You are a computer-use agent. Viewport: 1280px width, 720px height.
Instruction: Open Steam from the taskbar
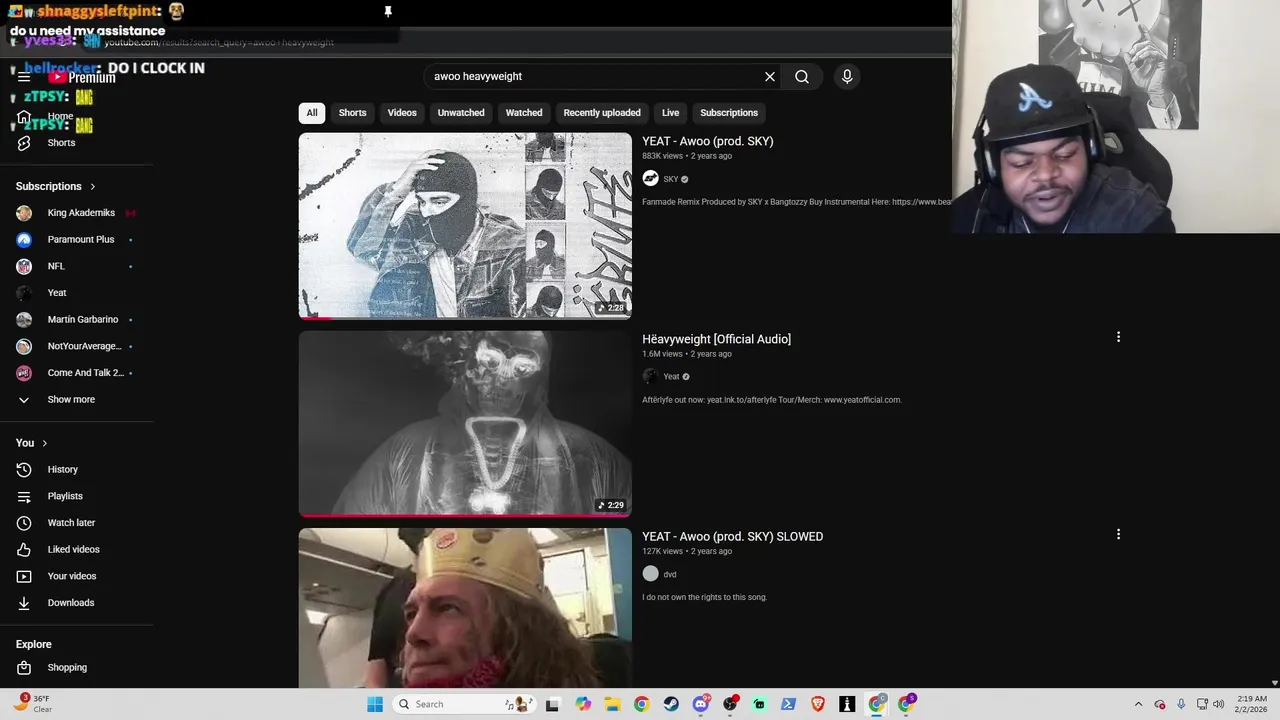[x=671, y=704]
